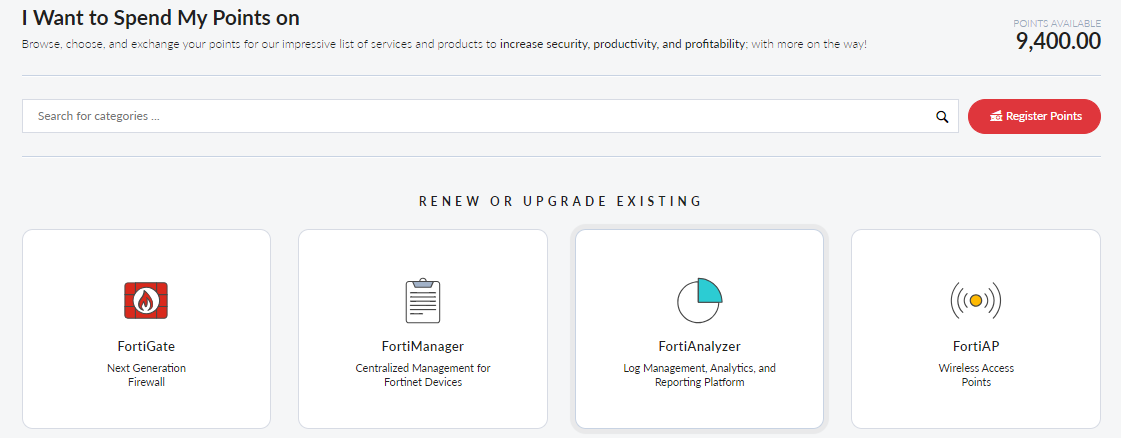Click 'Centralized Management for Fortinet Devices' text

click(x=423, y=375)
